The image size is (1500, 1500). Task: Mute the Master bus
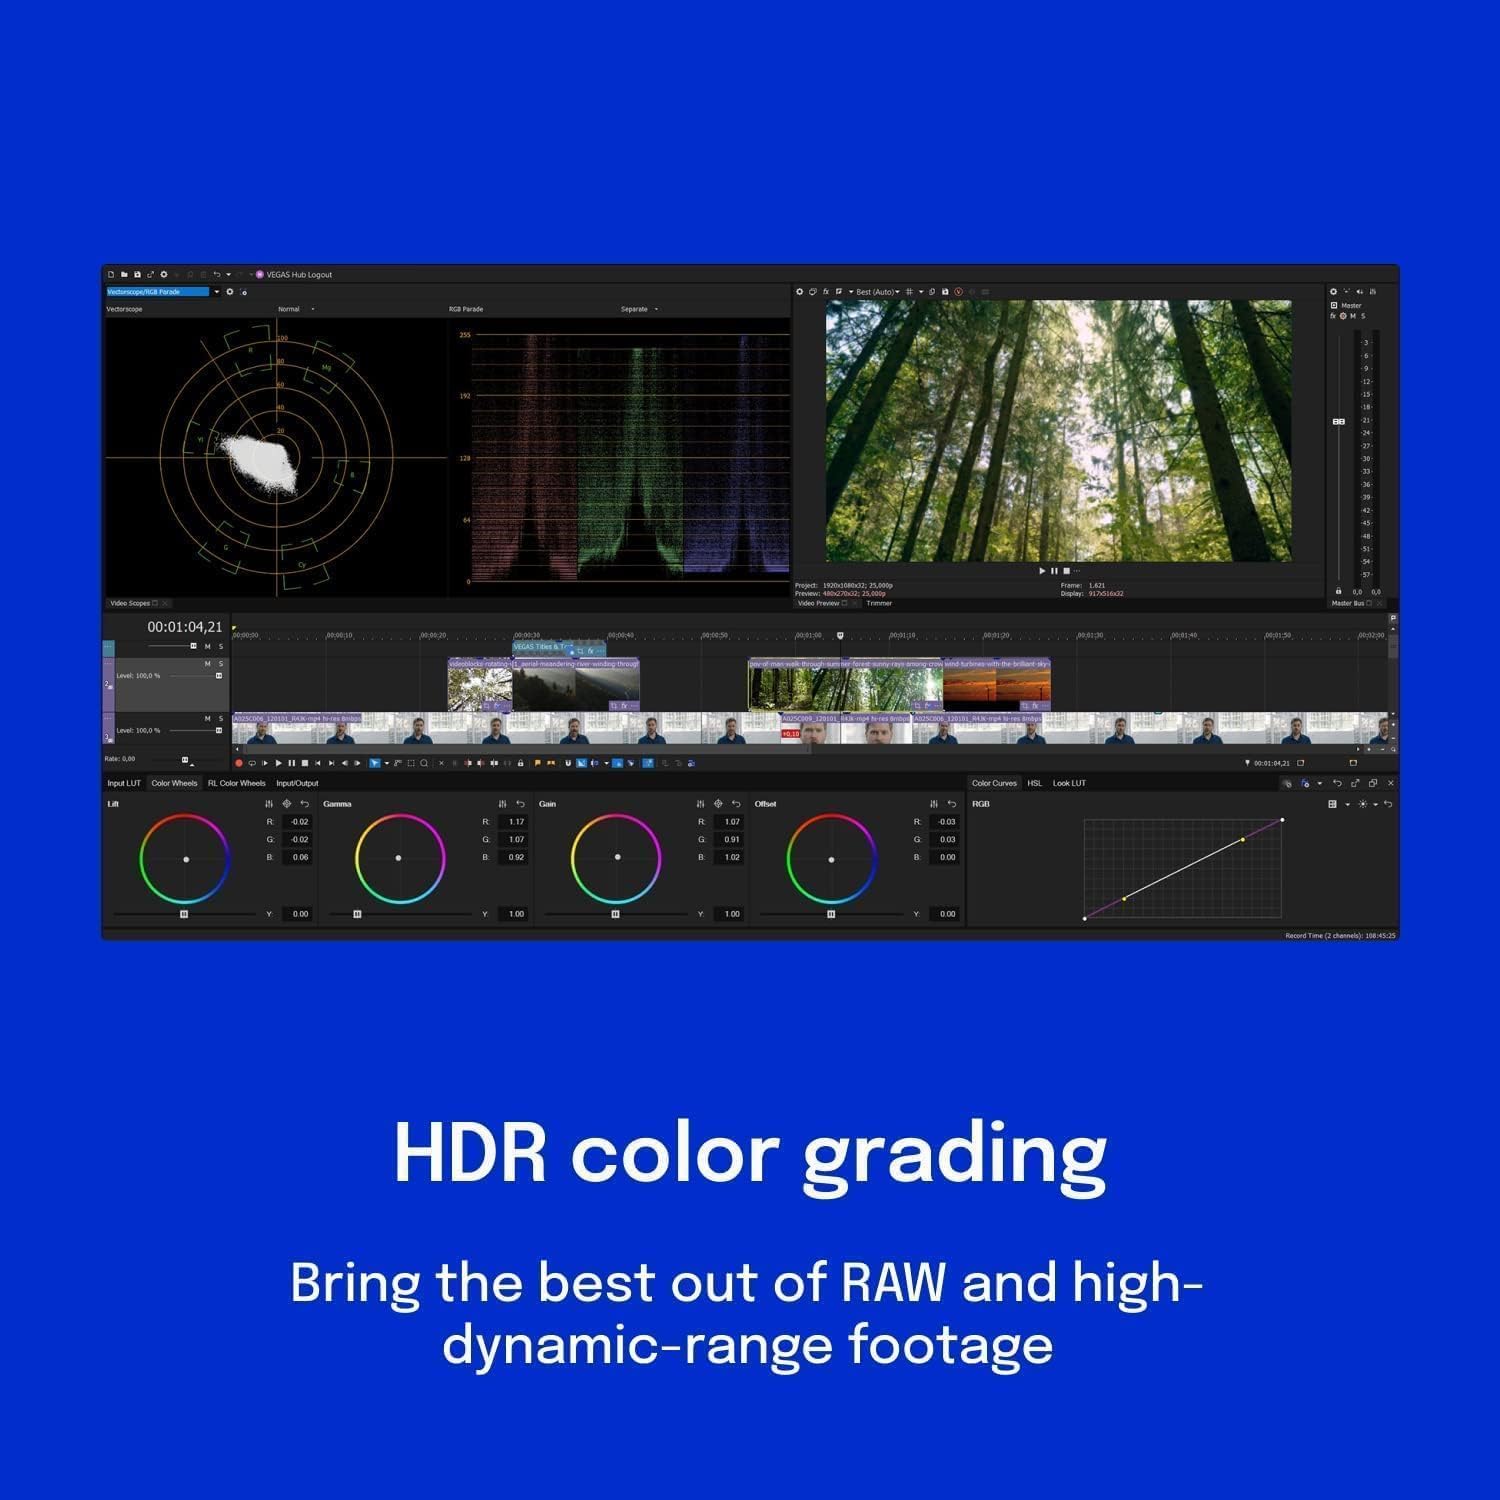[x=1353, y=316]
